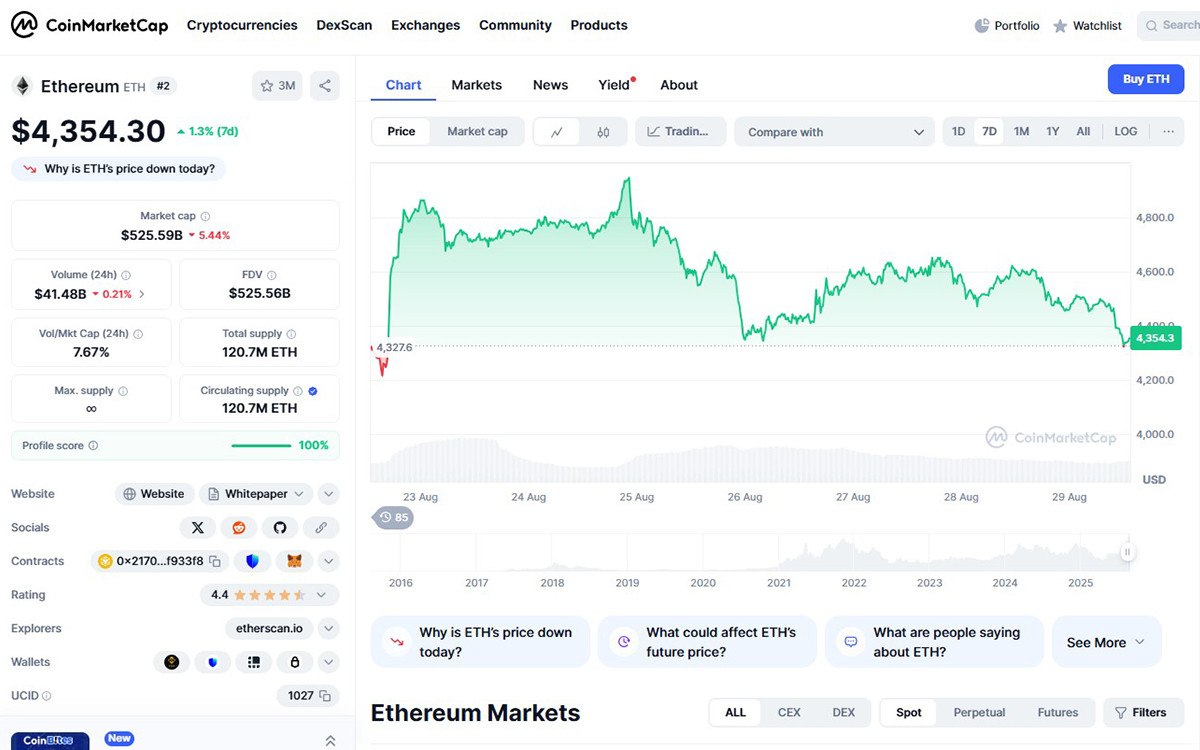Switch to the Markets tab
Viewport: 1200px width, 750px height.
[x=476, y=85]
